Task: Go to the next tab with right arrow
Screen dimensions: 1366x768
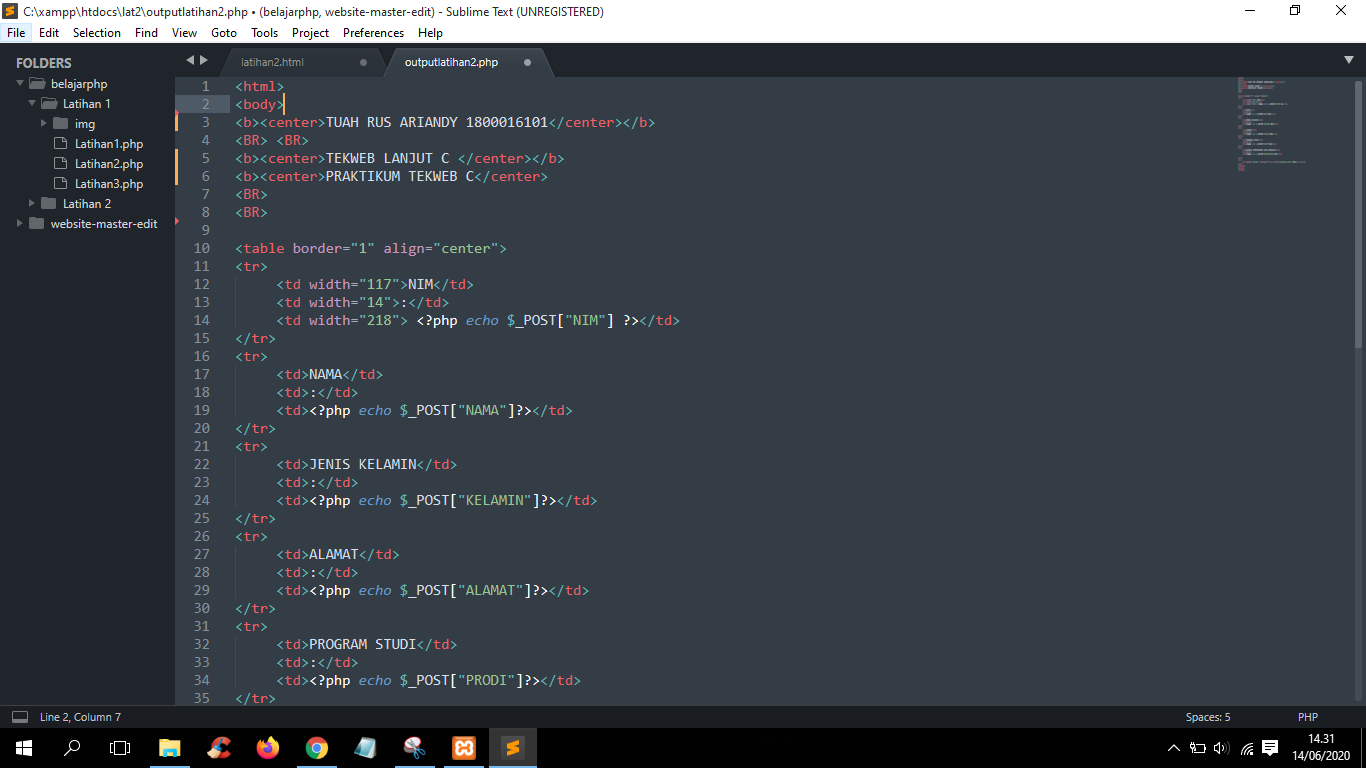Action: point(204,60)
